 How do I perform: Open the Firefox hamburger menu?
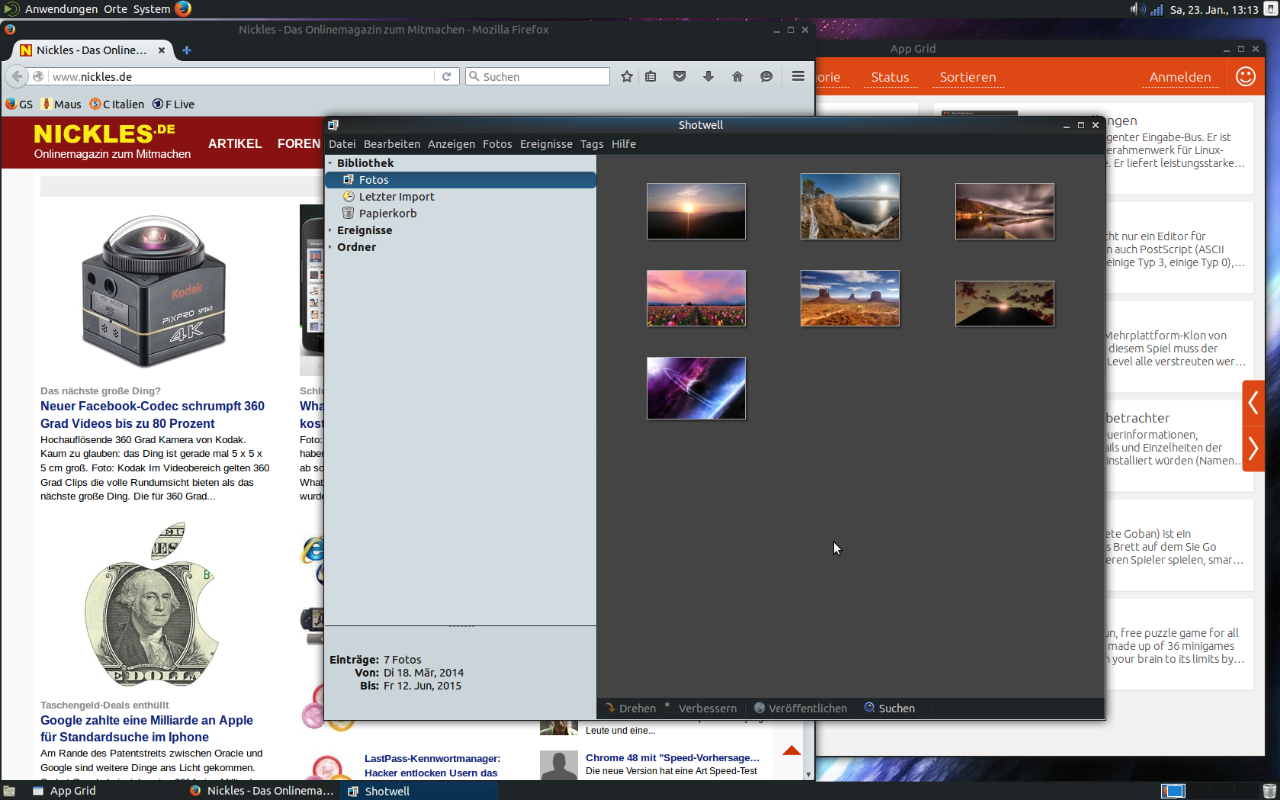pos(798,76)
